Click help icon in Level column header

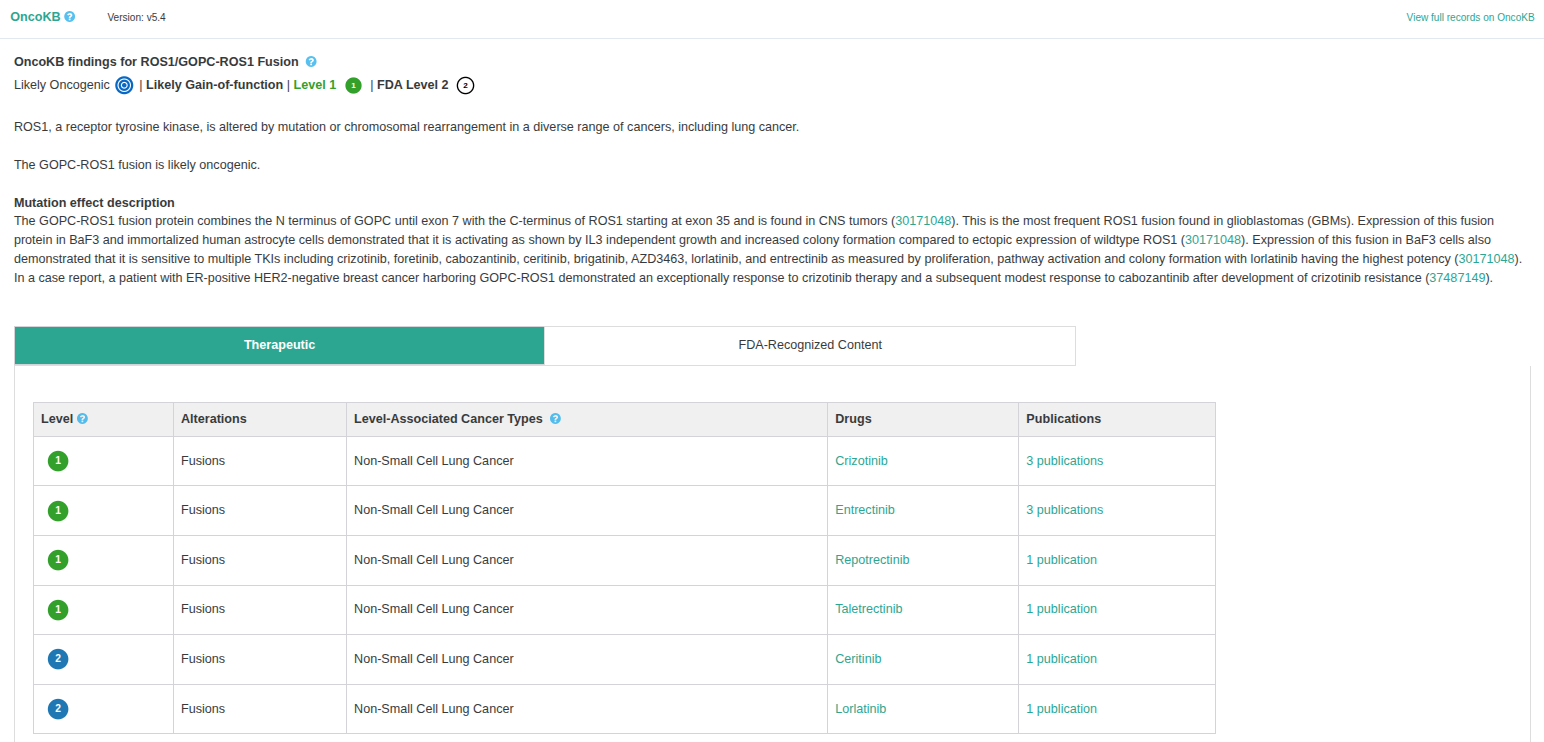click(82, 419)
